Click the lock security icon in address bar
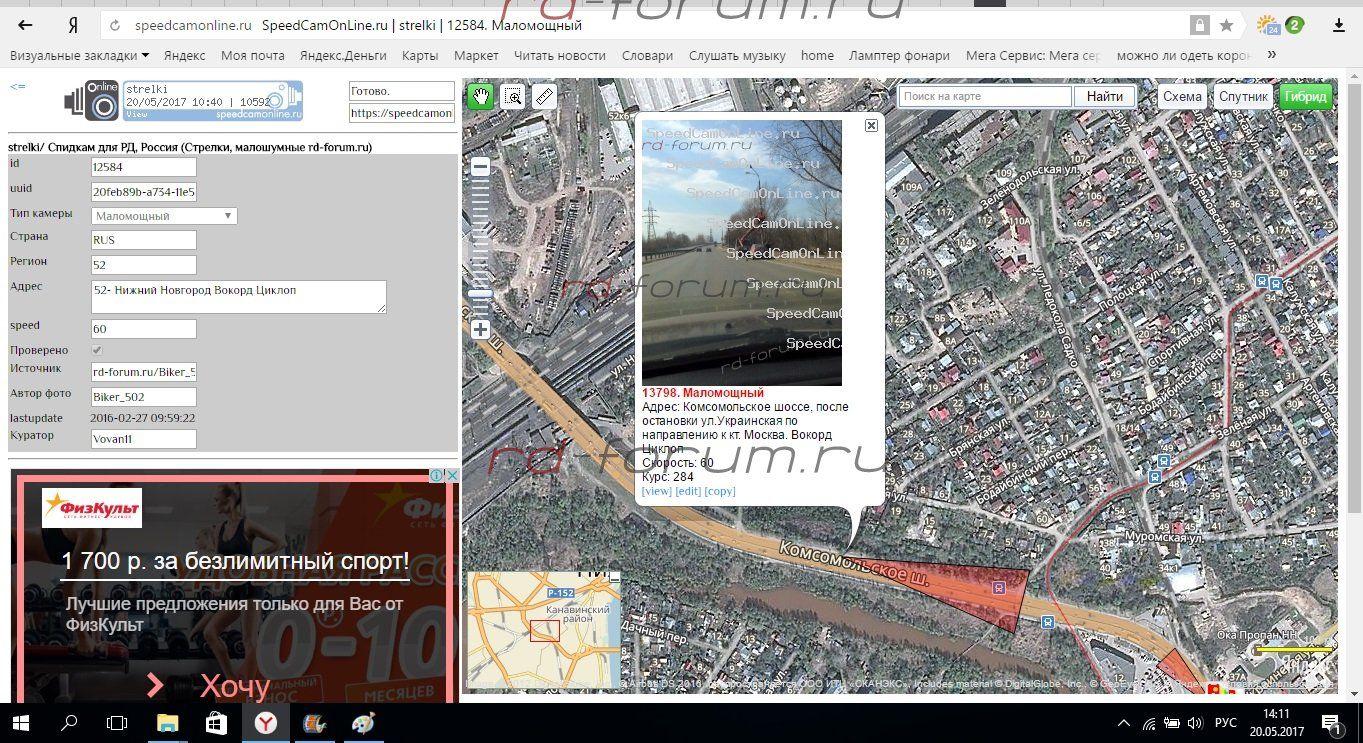The image size is (1363, 743). (x=1198, y=25)
